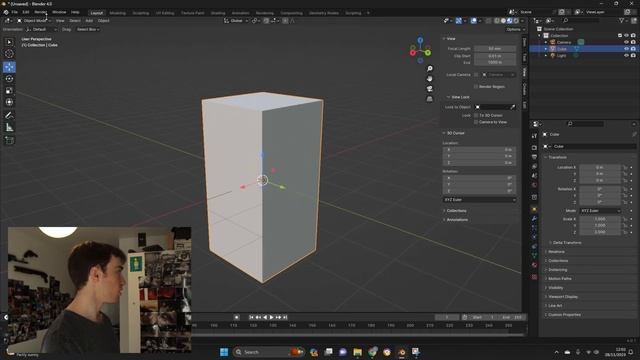
Task: Switch to the UV Editing workspace tab
Action: pyautogui.click(x=165, y=13)
